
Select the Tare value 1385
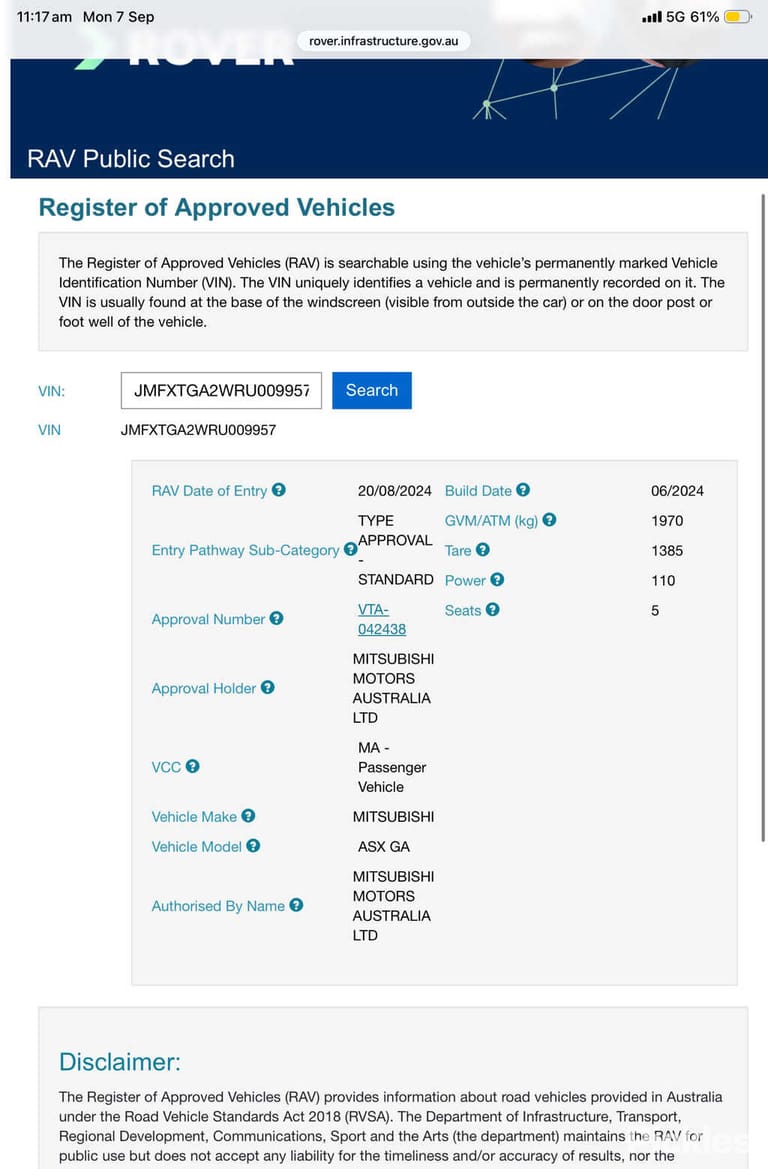coord(667,550)
